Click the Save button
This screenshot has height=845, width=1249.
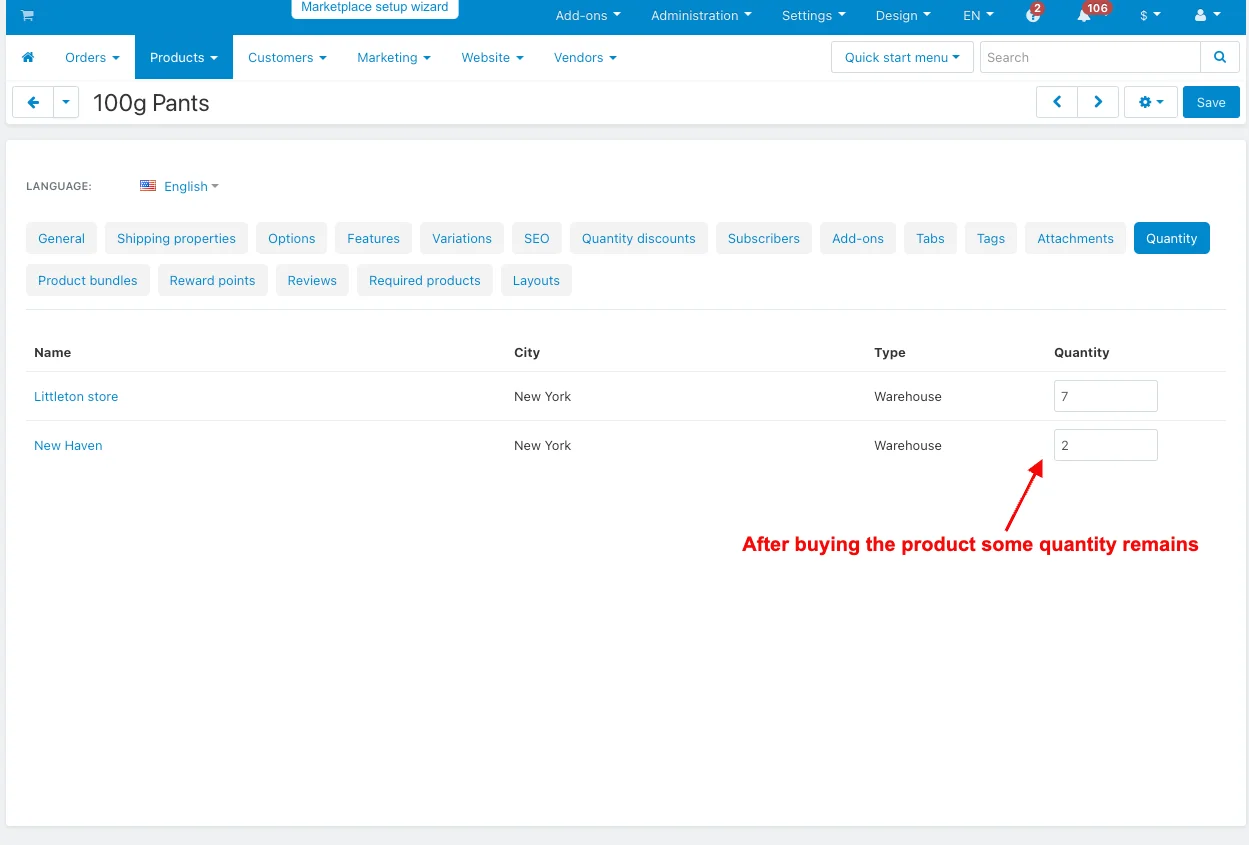coord(1210,102)
